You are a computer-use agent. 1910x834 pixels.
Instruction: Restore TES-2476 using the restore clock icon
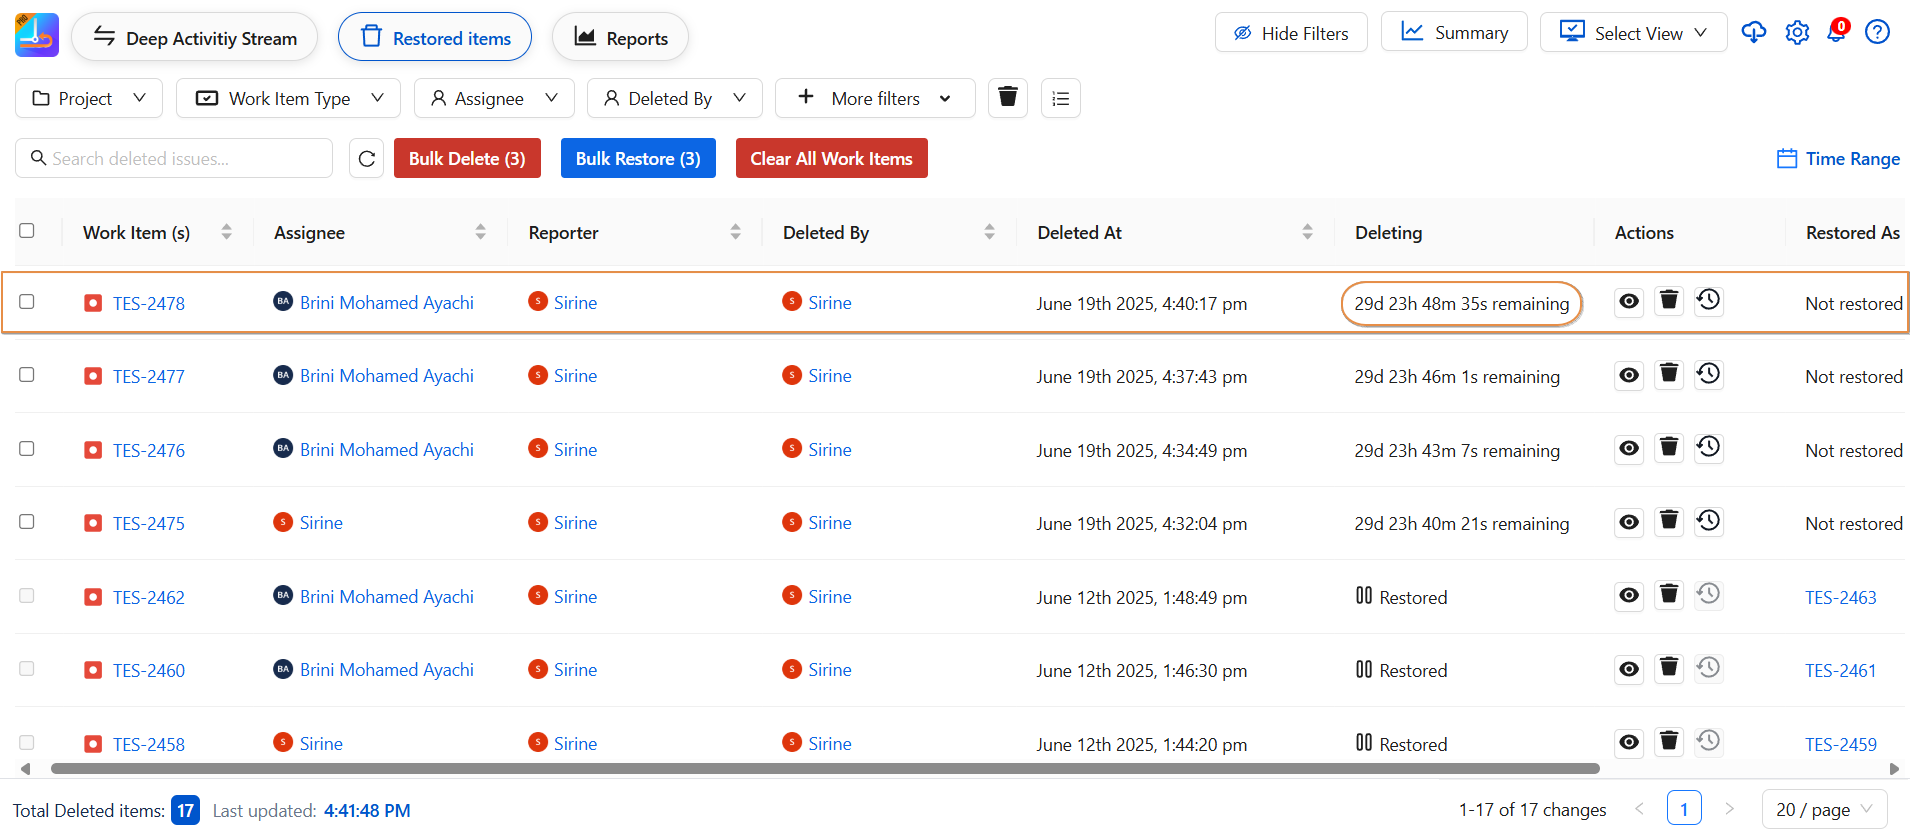coord(1709,448)
